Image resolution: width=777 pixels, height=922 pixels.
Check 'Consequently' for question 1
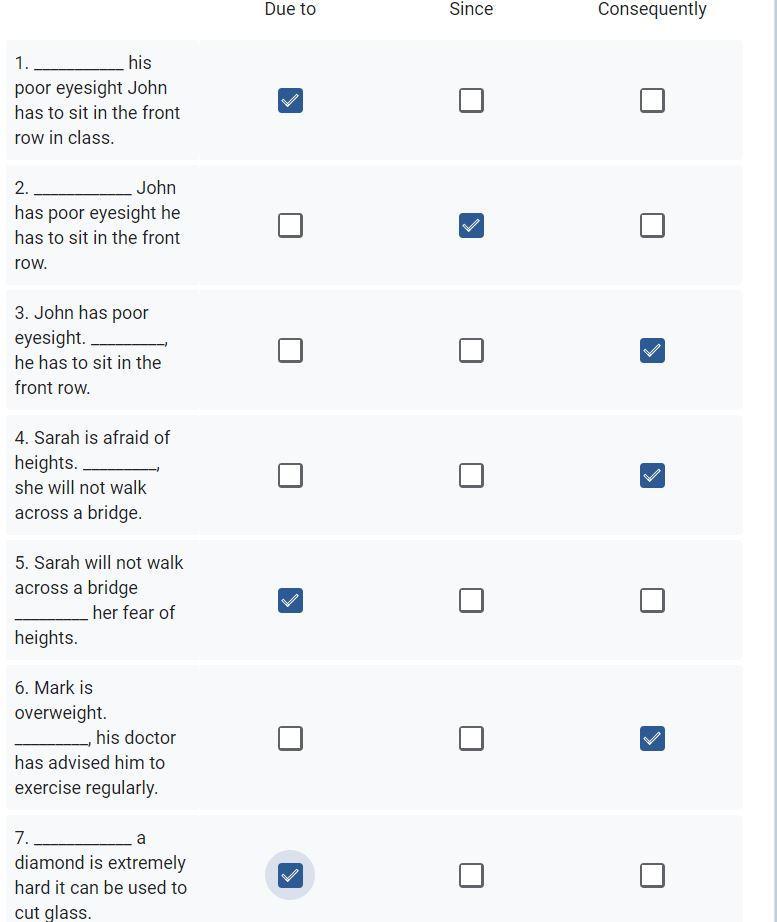[652, 101]
